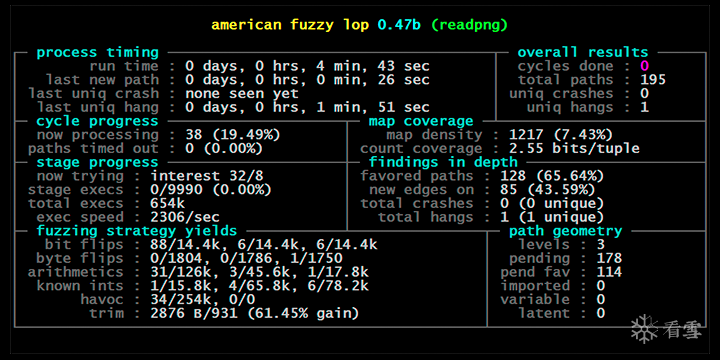Click the "last uniq crash" label

(93, 94)
